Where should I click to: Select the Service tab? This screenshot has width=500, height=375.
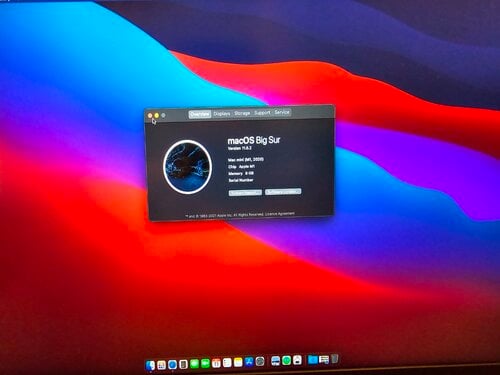coord(282,112)
